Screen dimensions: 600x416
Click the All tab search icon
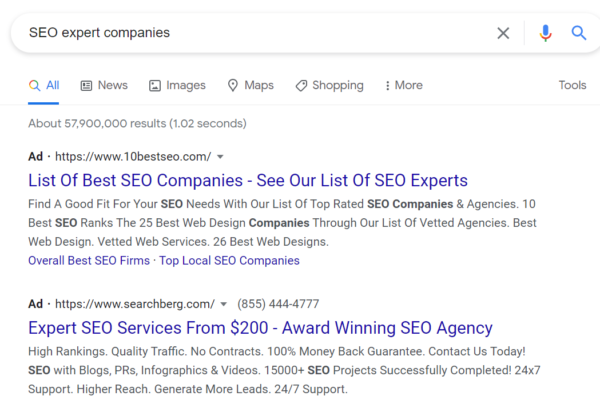coord(35,86)
